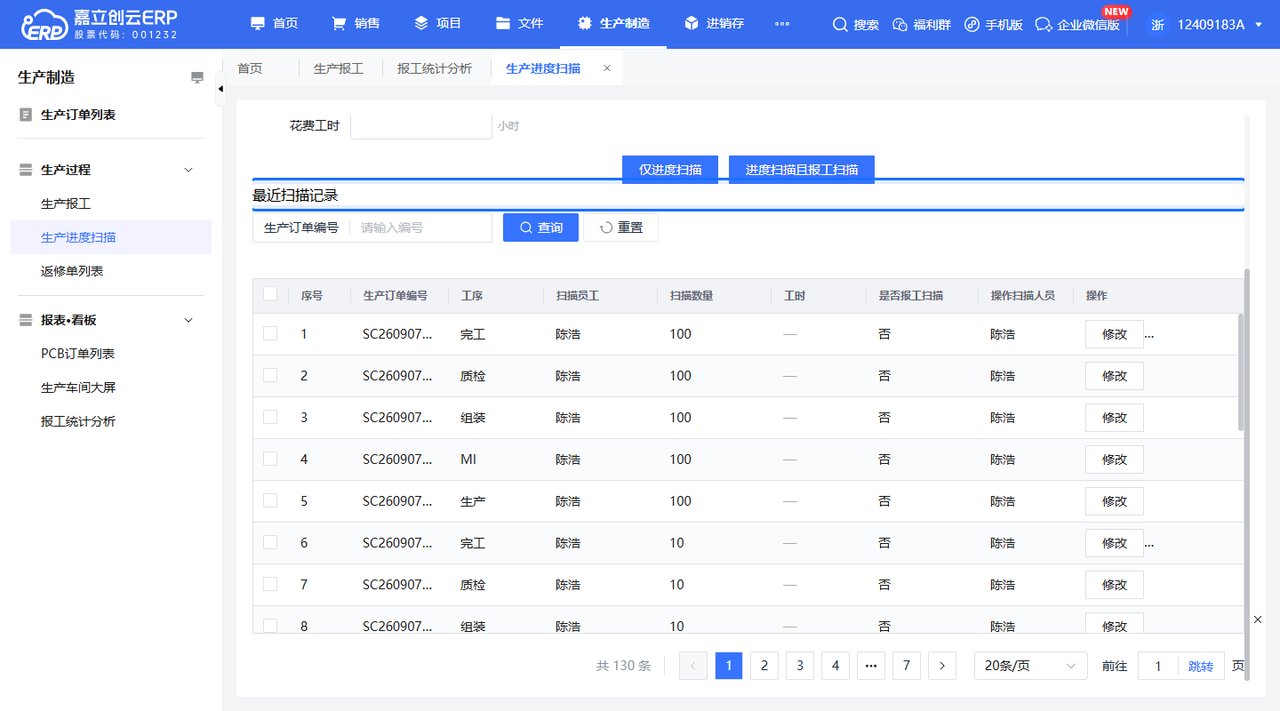Click the 生产订单编号 input field
Viewport: 1280px width, 711px height.
[x=420, y=228]
